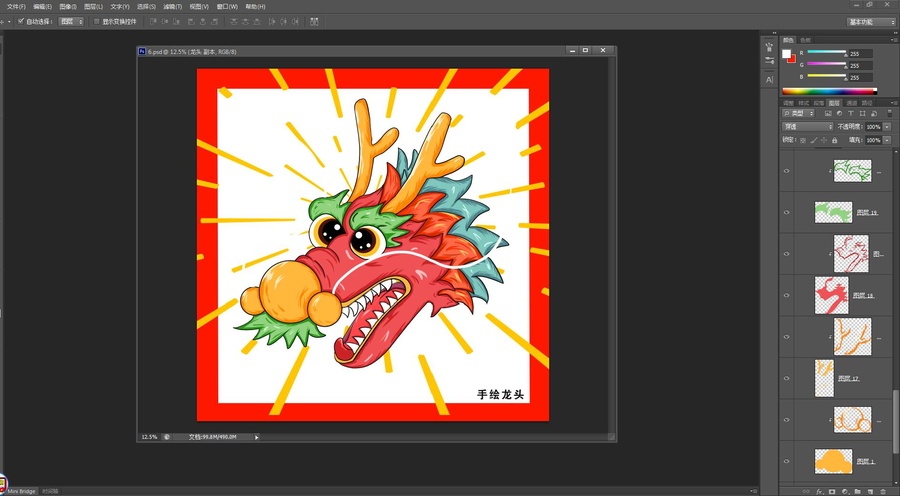
Task: Switch to the 色板 swatches tab
Action: point(806,40)
